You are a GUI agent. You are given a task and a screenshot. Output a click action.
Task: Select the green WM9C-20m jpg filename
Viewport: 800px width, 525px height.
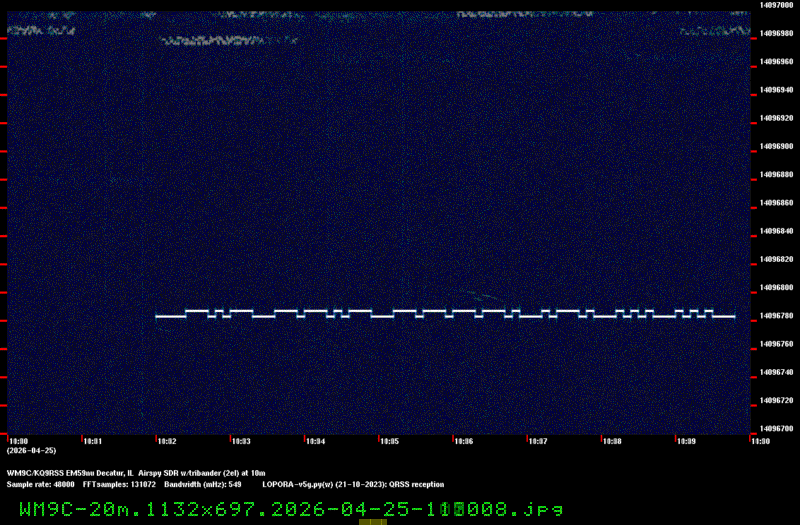click(291, 509)
